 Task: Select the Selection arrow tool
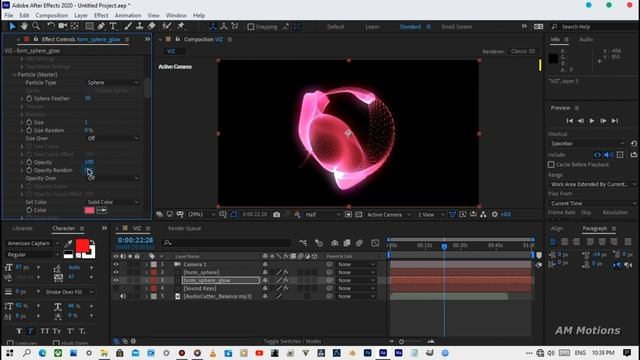click(x=12, y=27)
